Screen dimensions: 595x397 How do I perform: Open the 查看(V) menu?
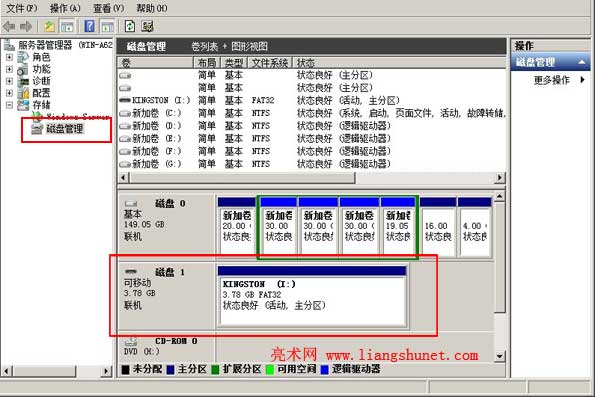[x=109, y=8]
